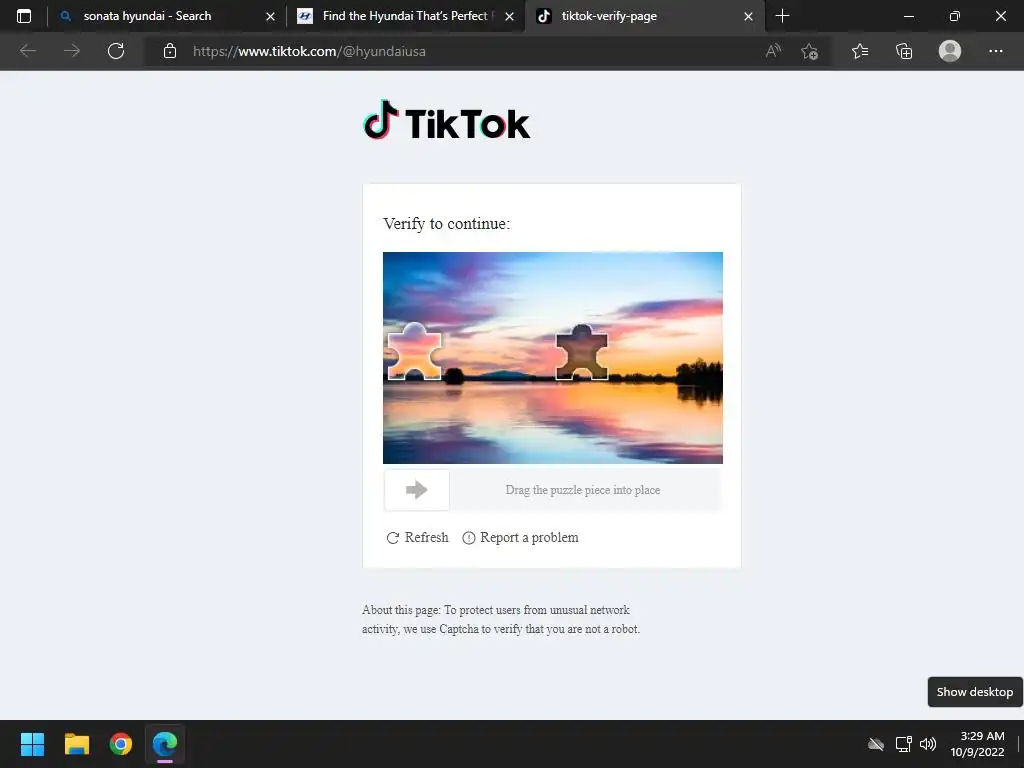Screen dimensions: 1024x768
Task: Click the address bar URL
Action: pyautogui.click(x=309, y=51)
